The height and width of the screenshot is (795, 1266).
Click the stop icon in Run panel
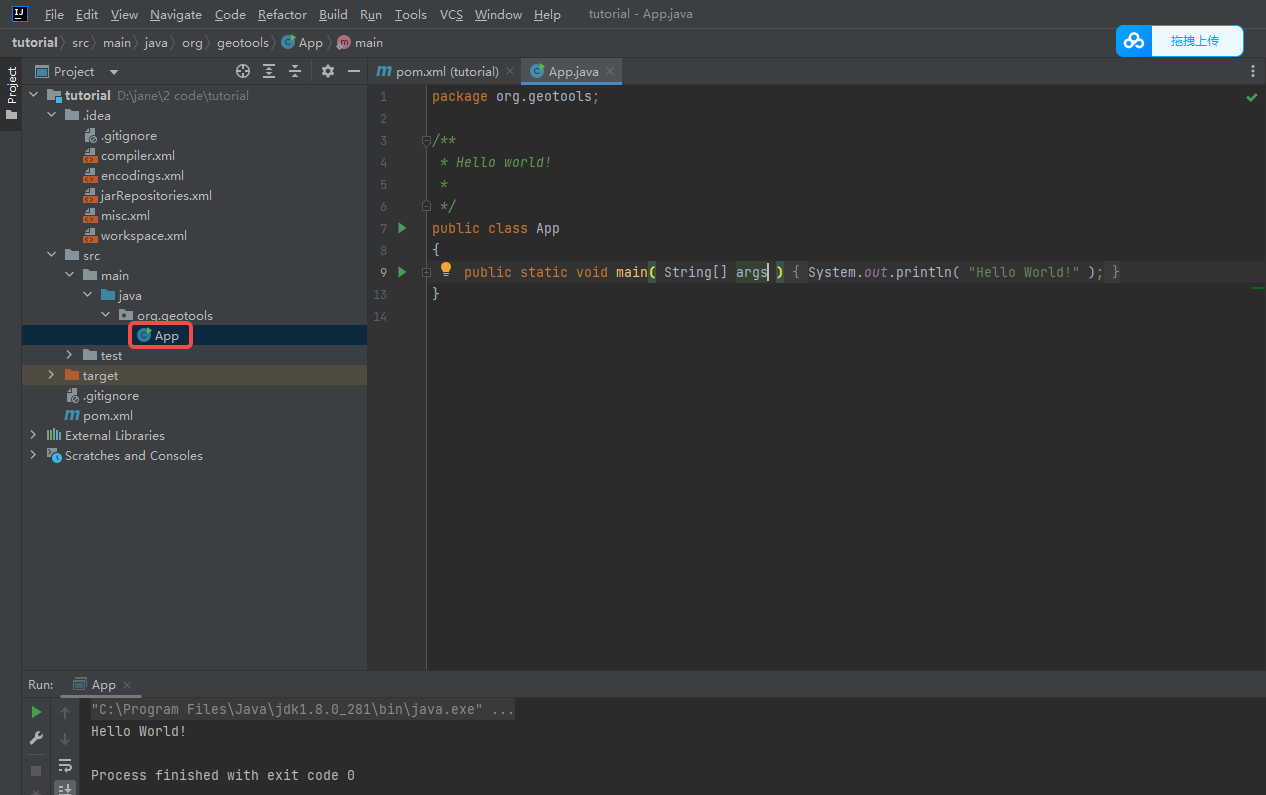pyautogui.click(x=36, y=771)
